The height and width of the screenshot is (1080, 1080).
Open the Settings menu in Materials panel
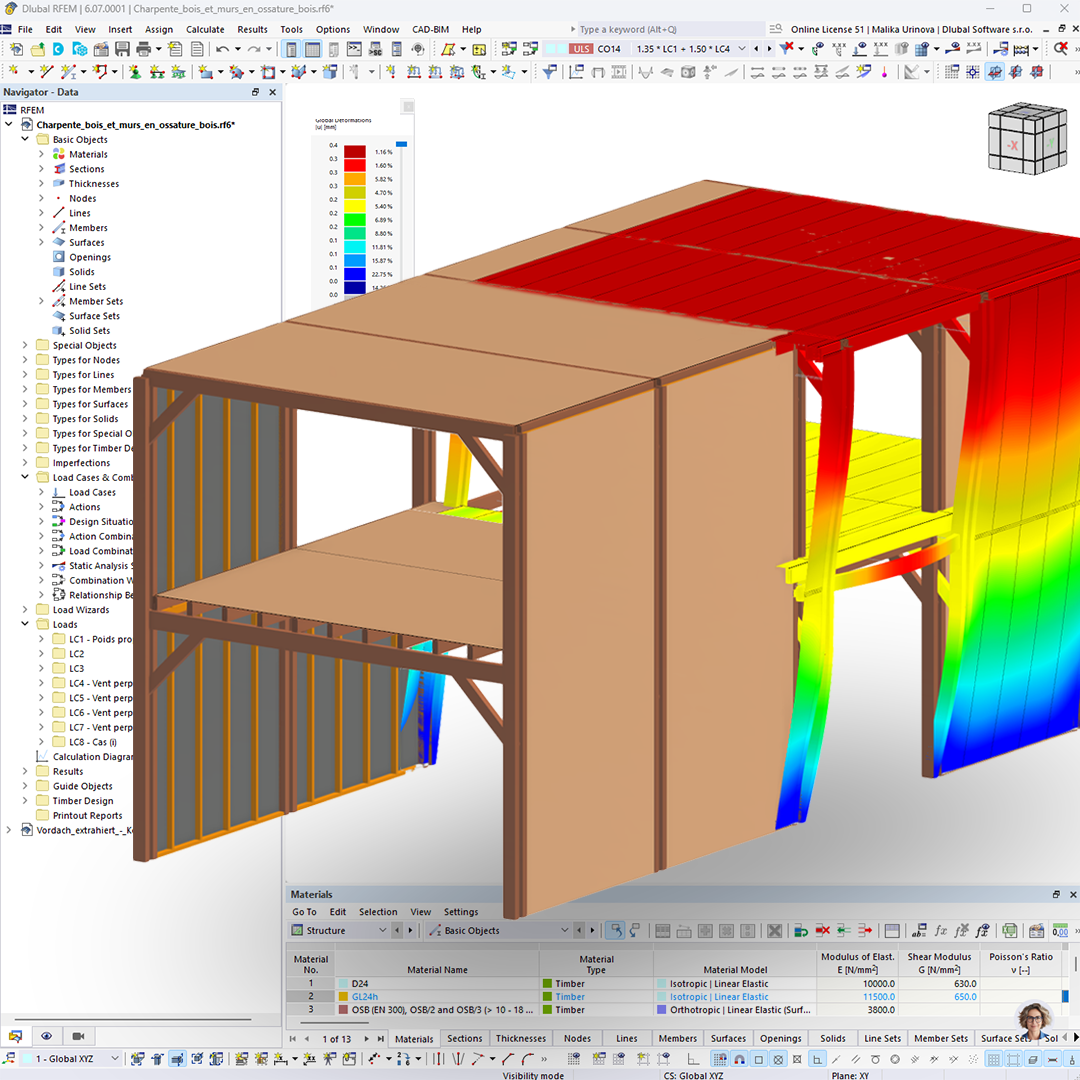(460, 911)
